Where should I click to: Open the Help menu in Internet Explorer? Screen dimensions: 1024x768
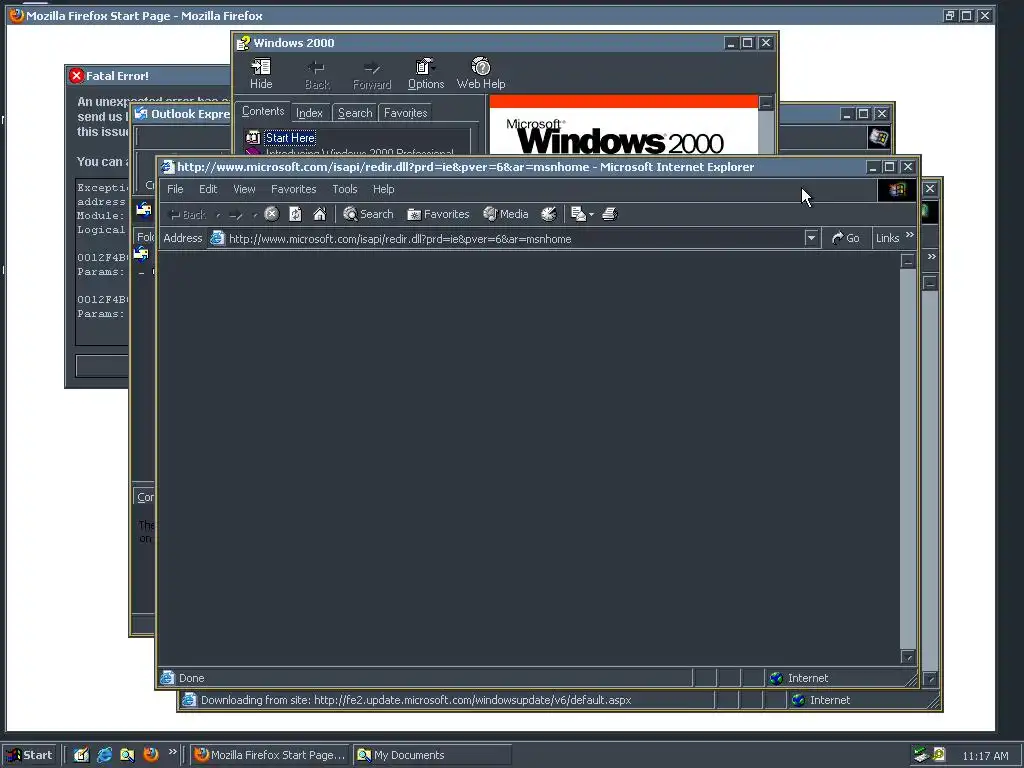click(383, 189)
